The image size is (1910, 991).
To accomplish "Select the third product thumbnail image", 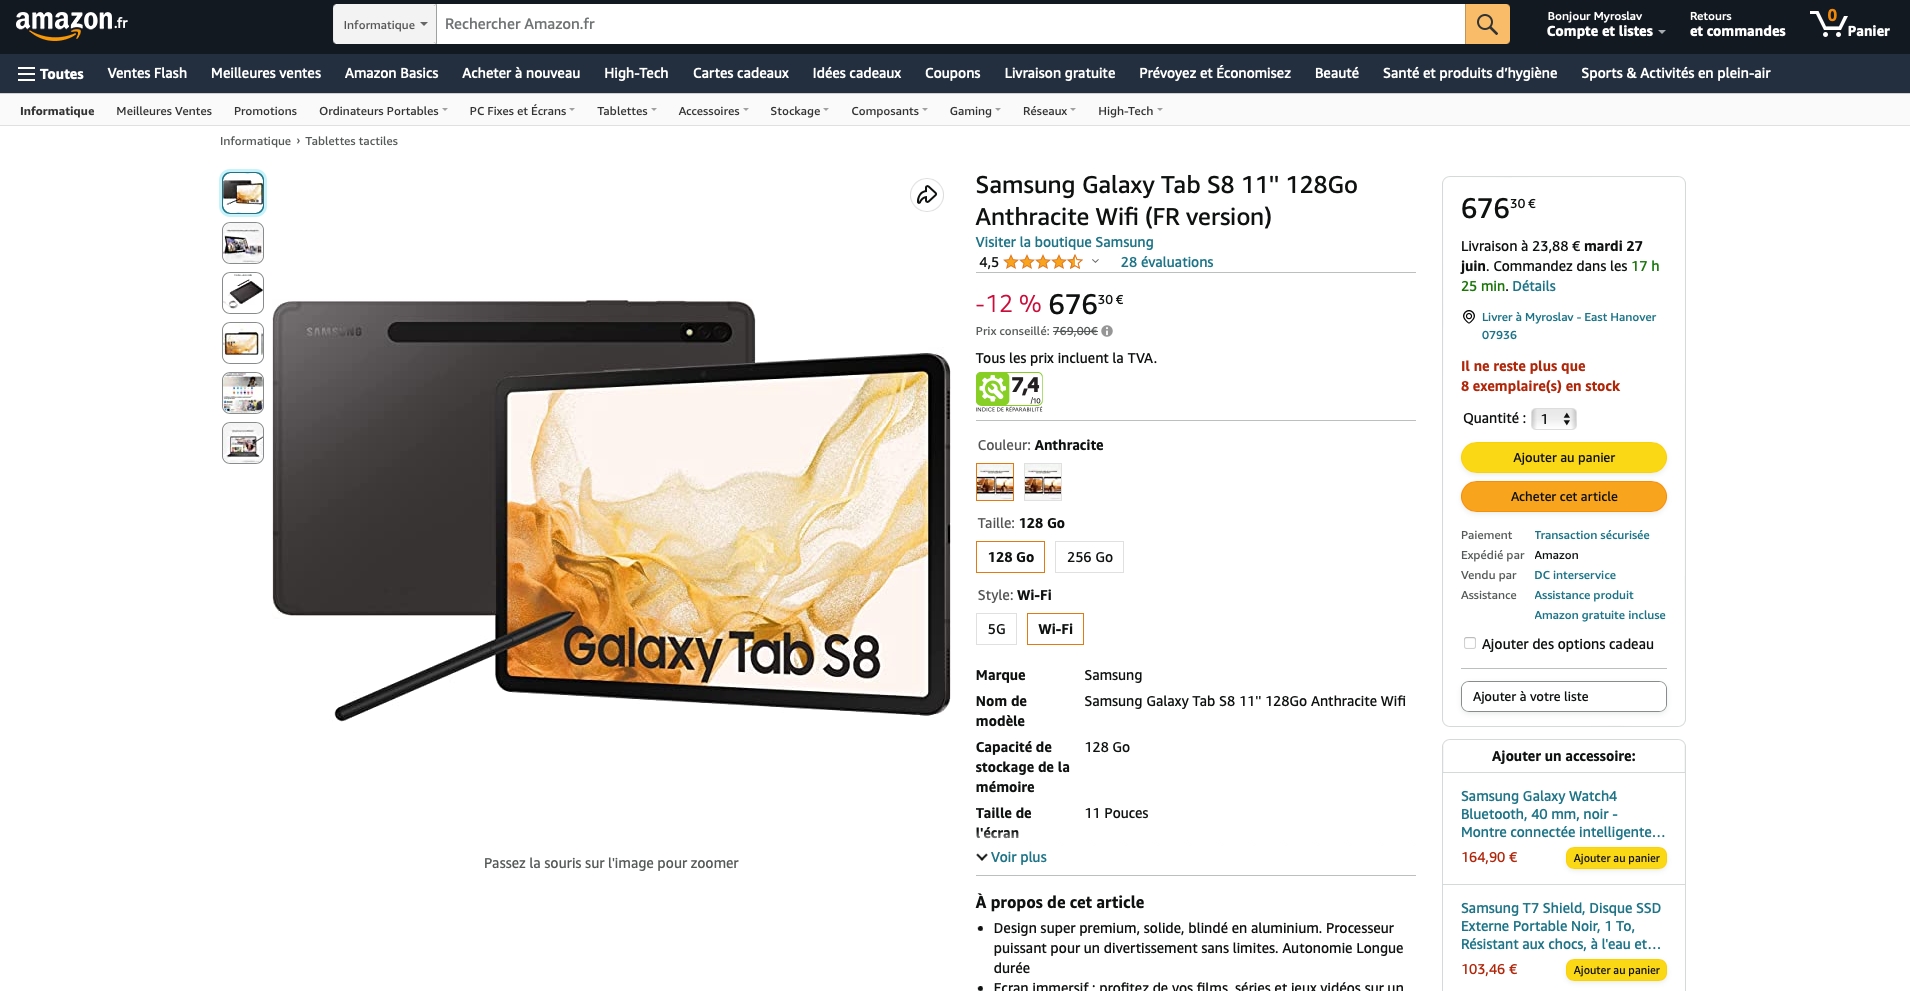I will (x=243, y=293).
